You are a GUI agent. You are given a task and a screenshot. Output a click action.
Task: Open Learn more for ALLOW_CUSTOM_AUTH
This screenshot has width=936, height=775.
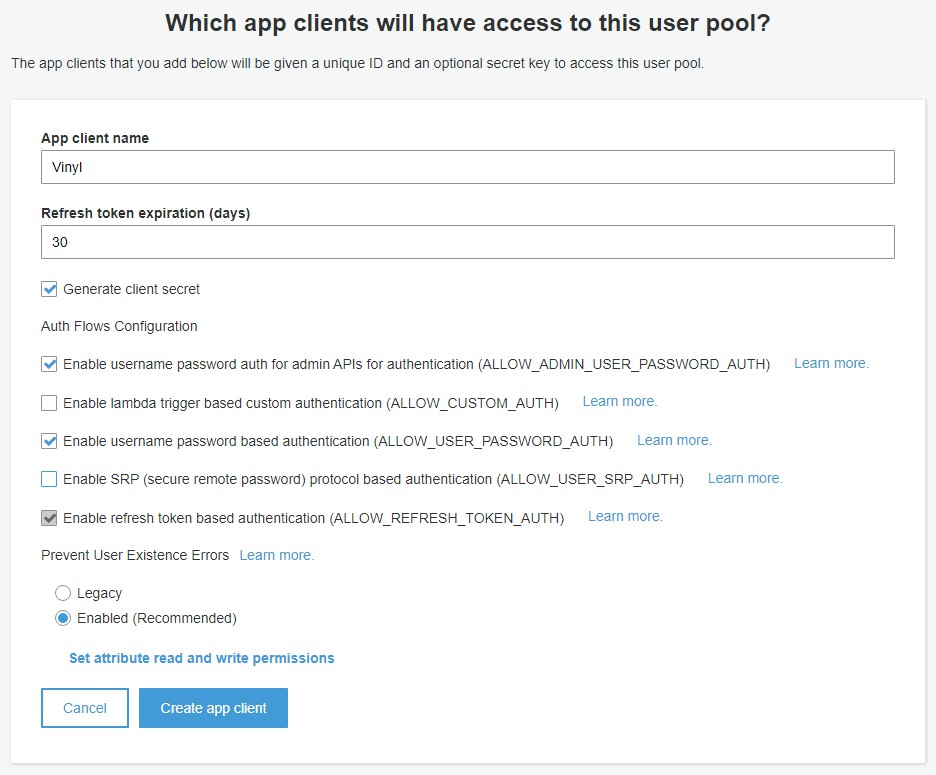coord(620,401)
